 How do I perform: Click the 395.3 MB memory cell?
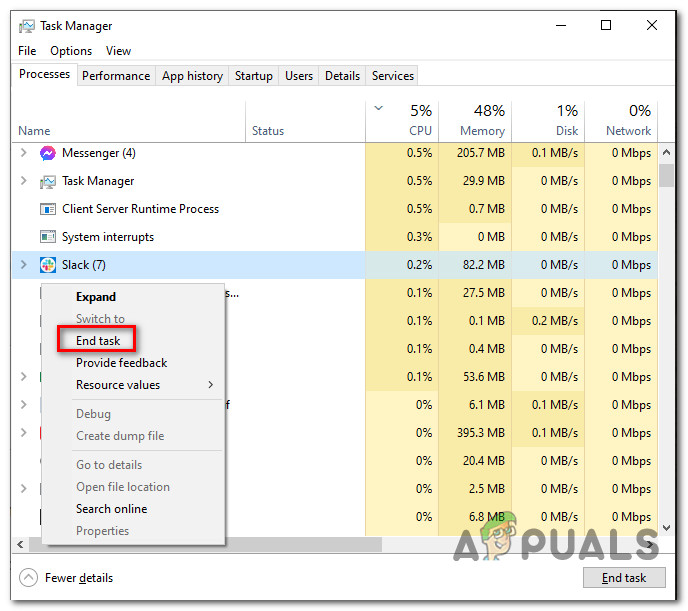point(475,433)
